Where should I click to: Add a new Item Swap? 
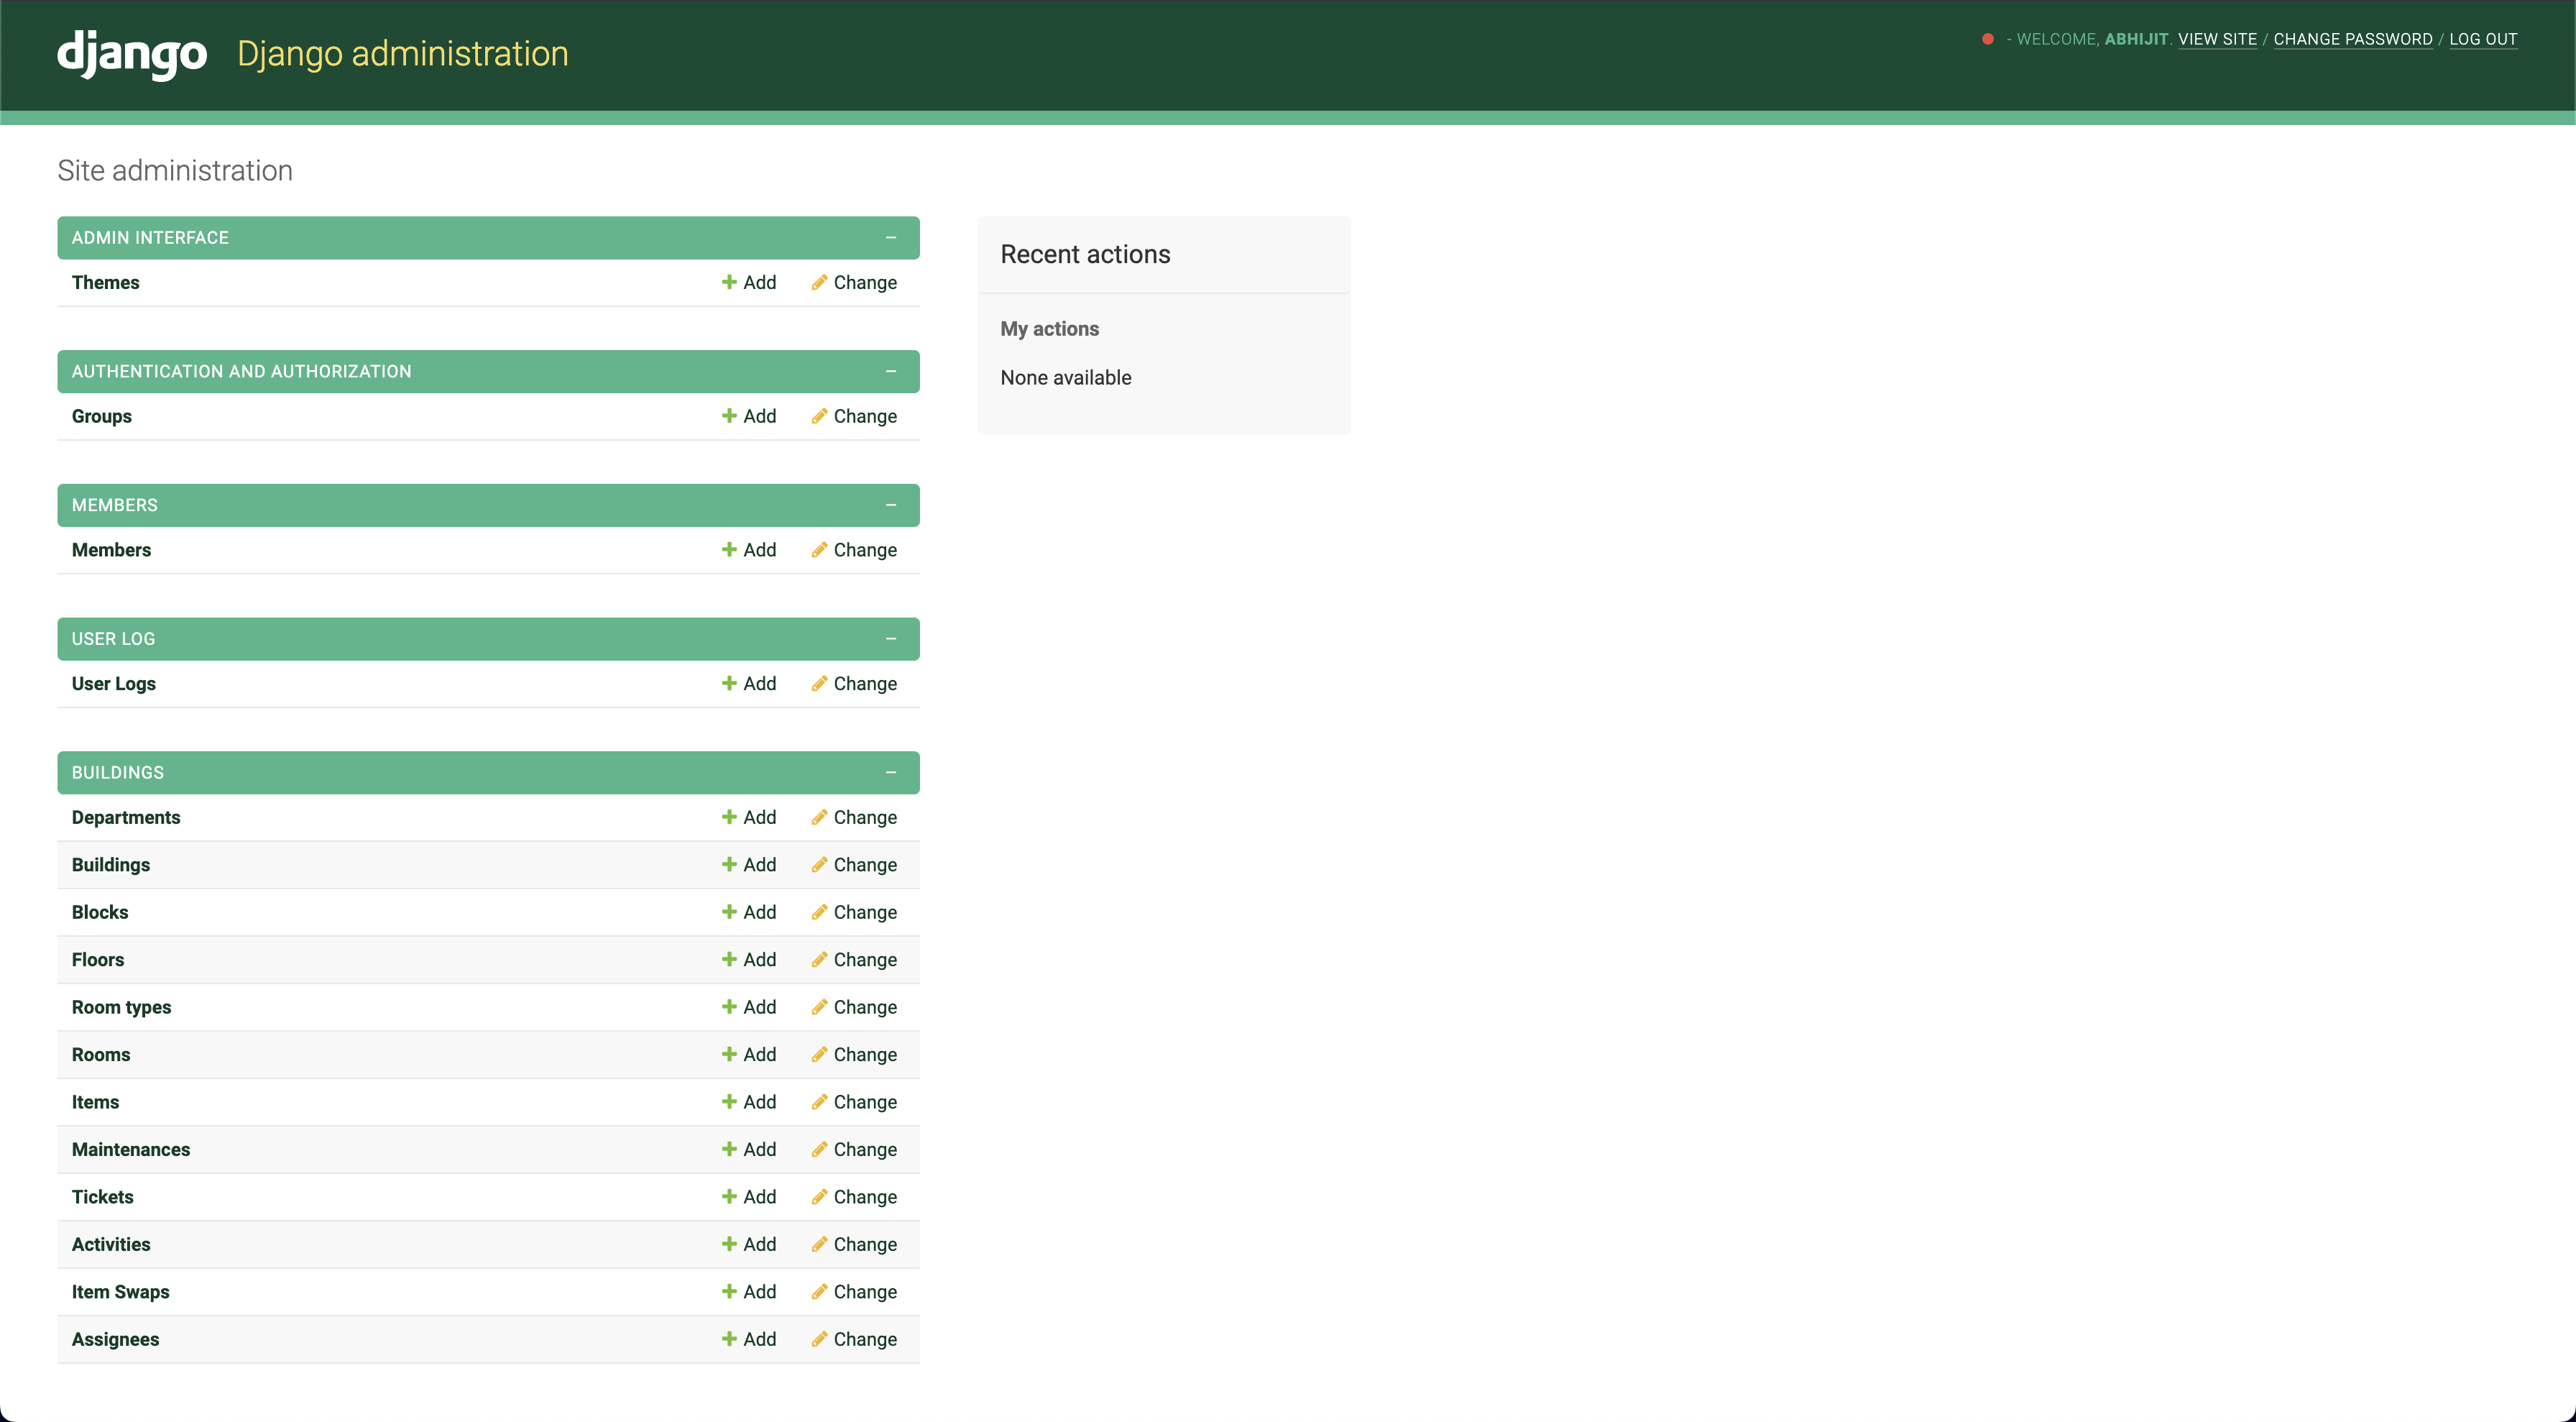(749, 1291)
